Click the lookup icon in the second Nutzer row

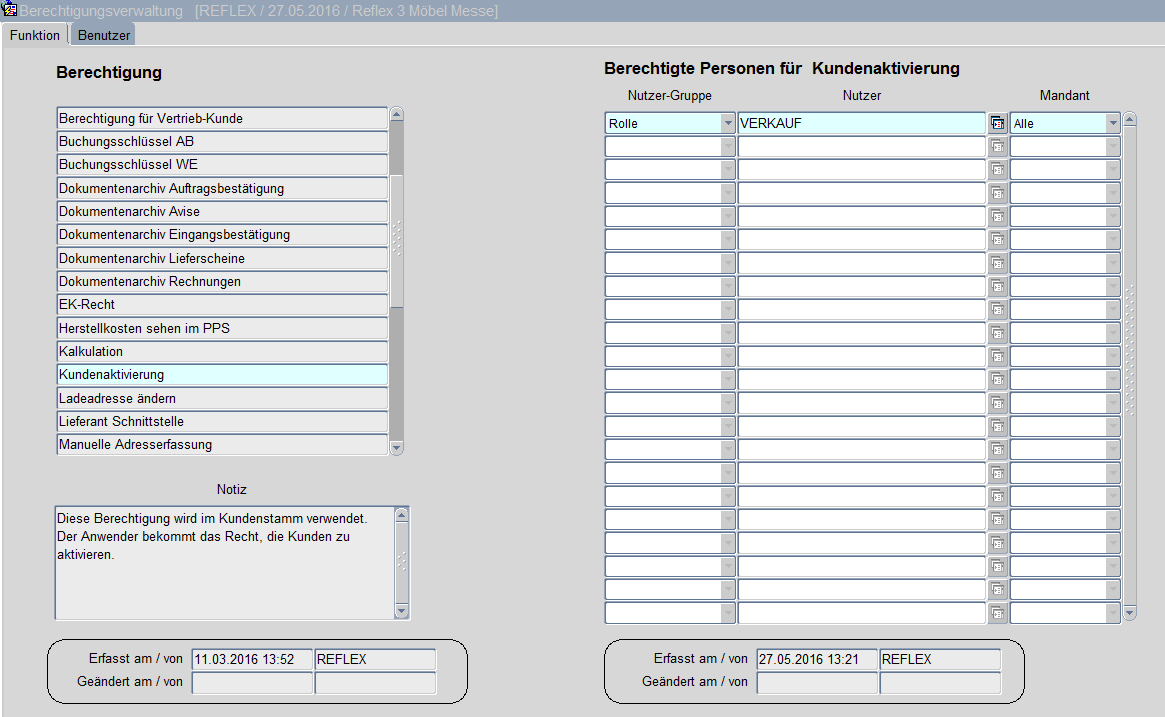point(997,146)
